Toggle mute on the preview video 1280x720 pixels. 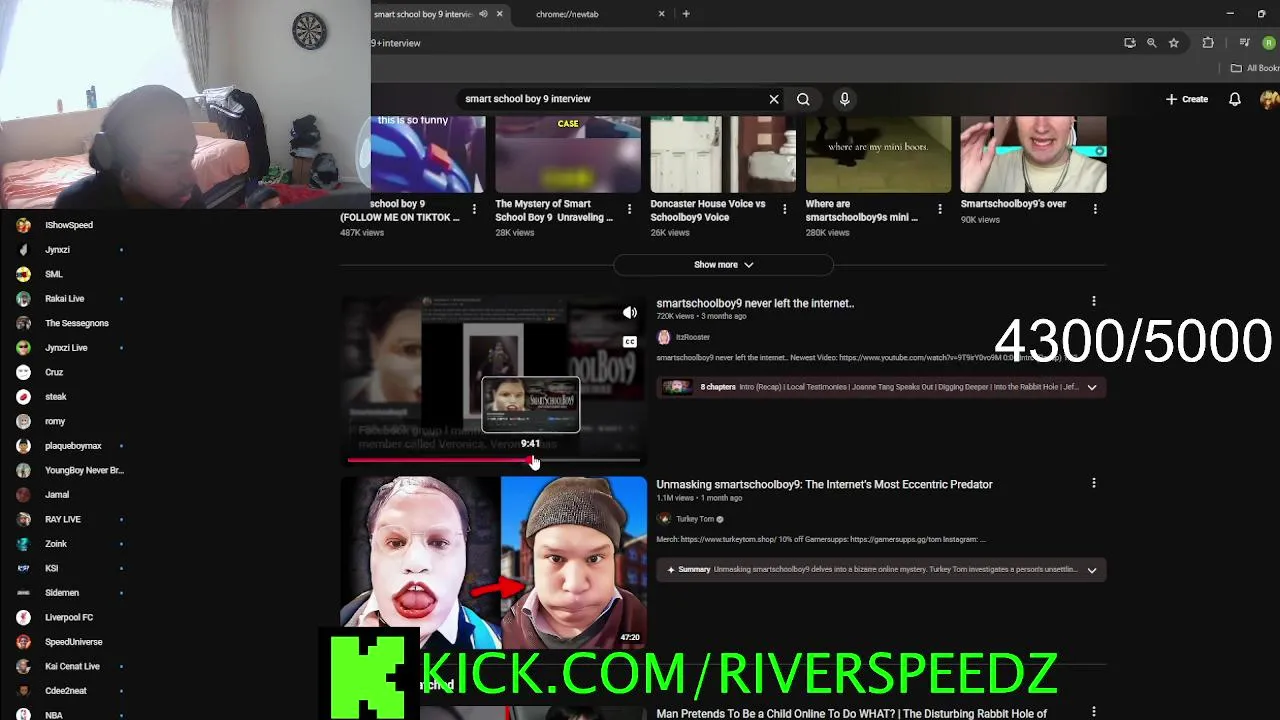point(630,313)
